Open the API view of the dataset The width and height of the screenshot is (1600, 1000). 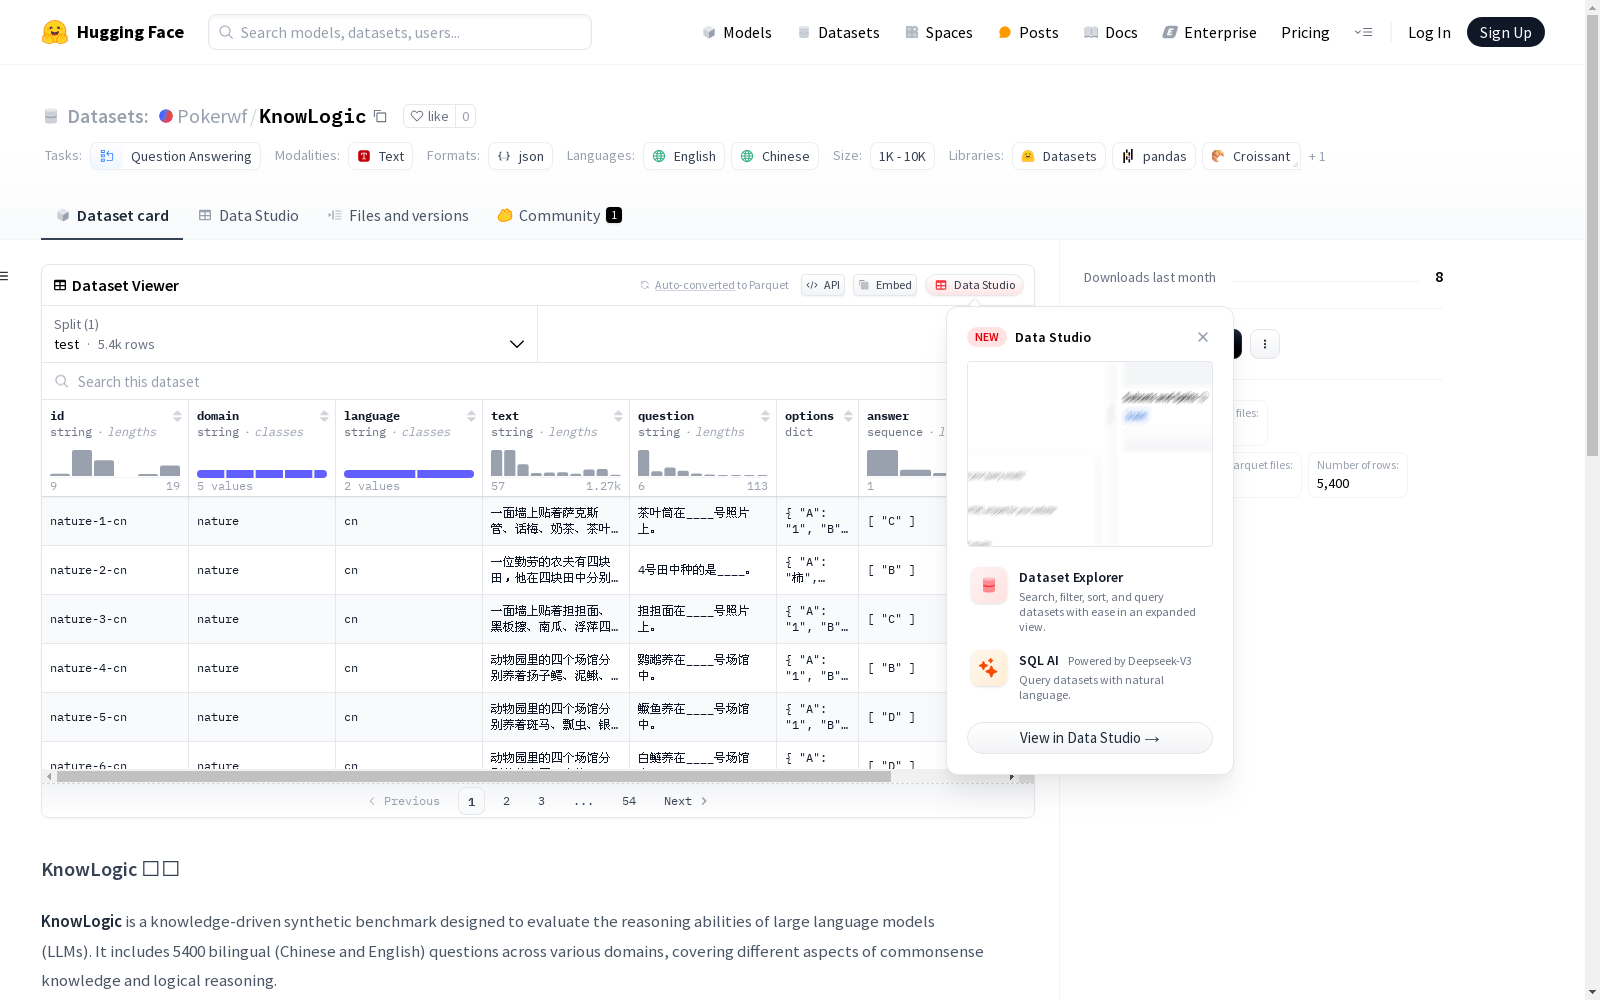[x=822, y=285]
